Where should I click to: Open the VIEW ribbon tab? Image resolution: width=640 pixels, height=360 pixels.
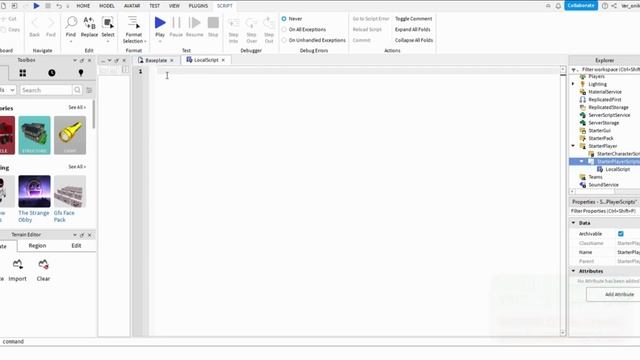click(174, 6)
